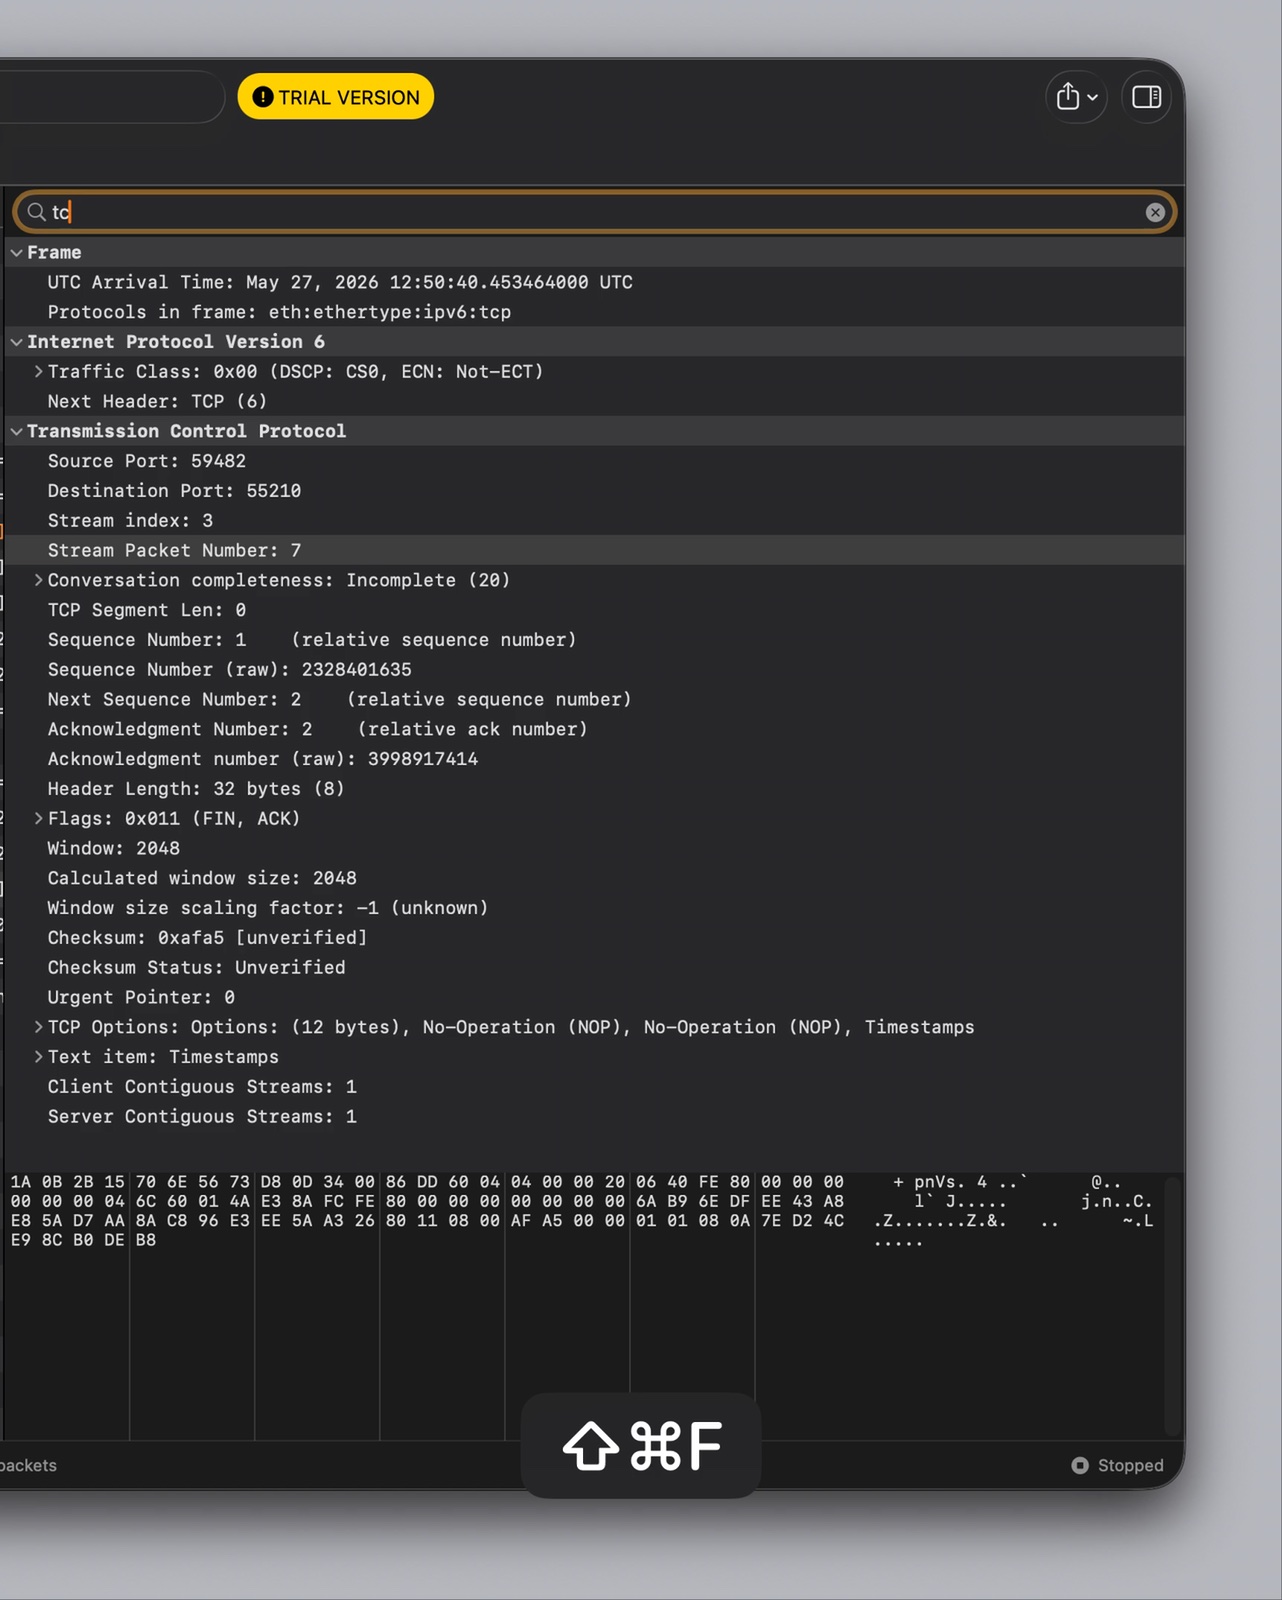
Task: Select Protocols in frame row
Action: (595, 312)
